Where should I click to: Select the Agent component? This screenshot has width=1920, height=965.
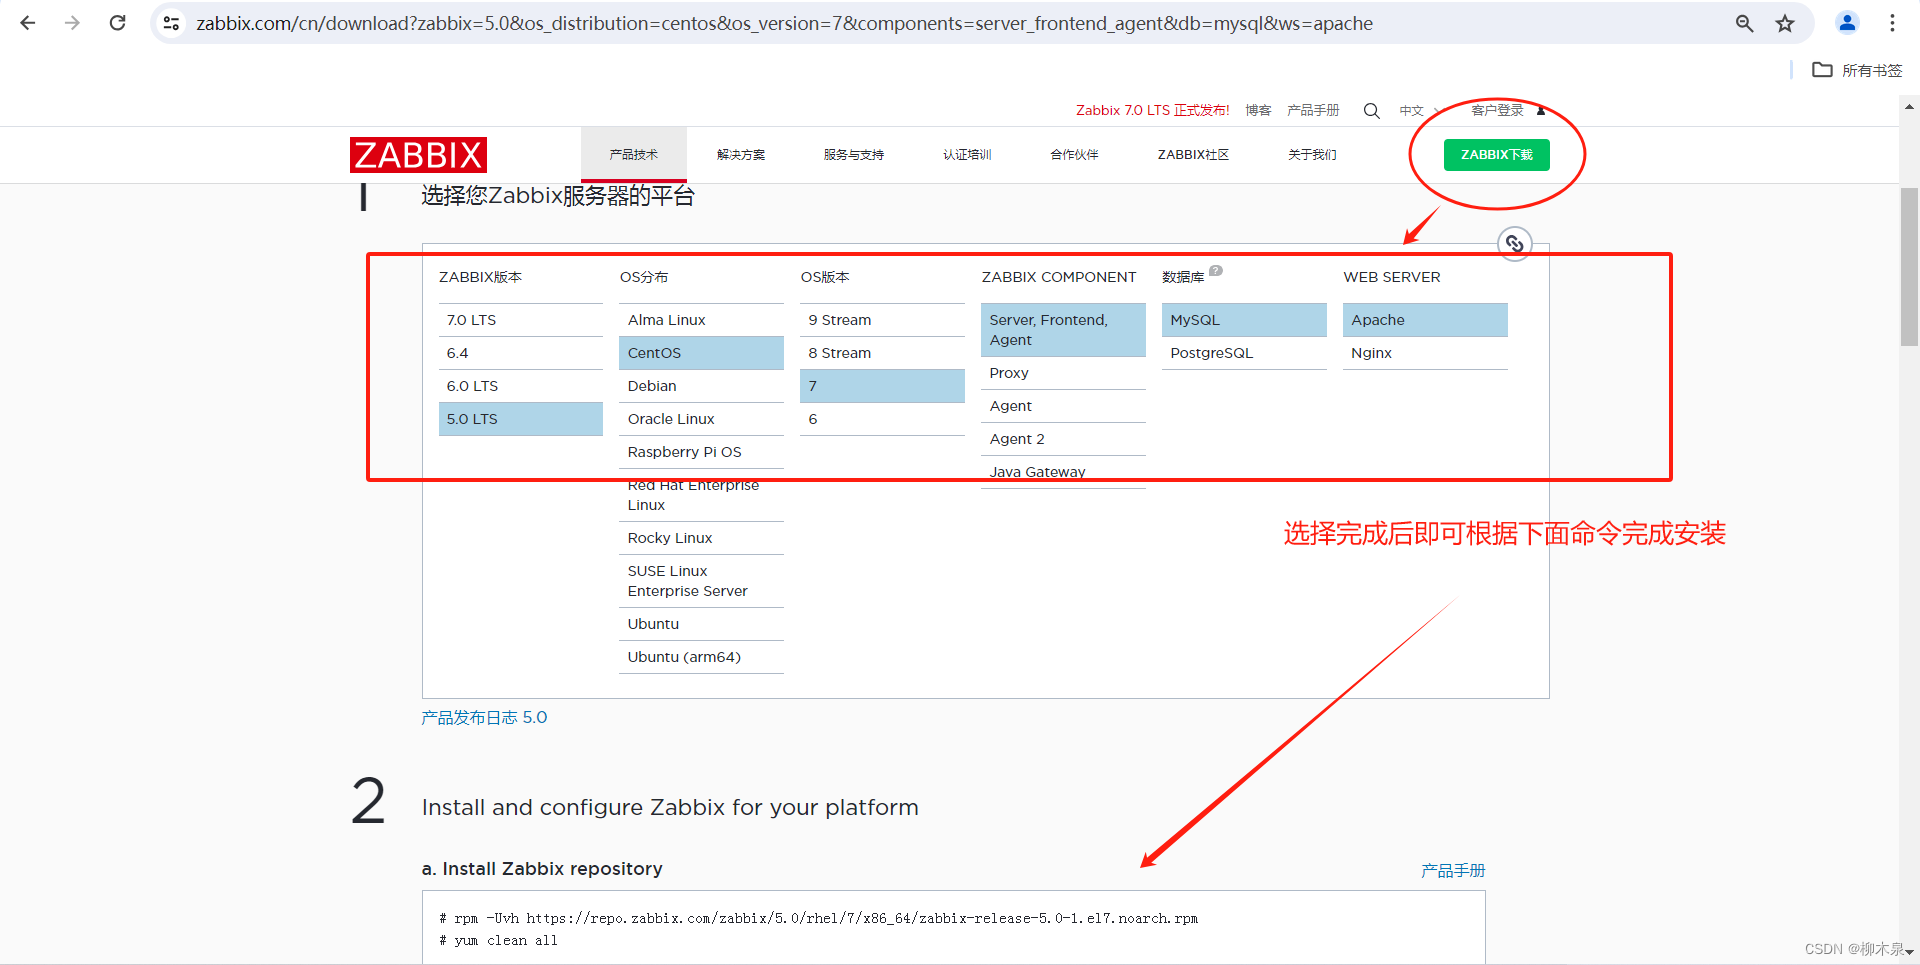[x=1063, y=406]
